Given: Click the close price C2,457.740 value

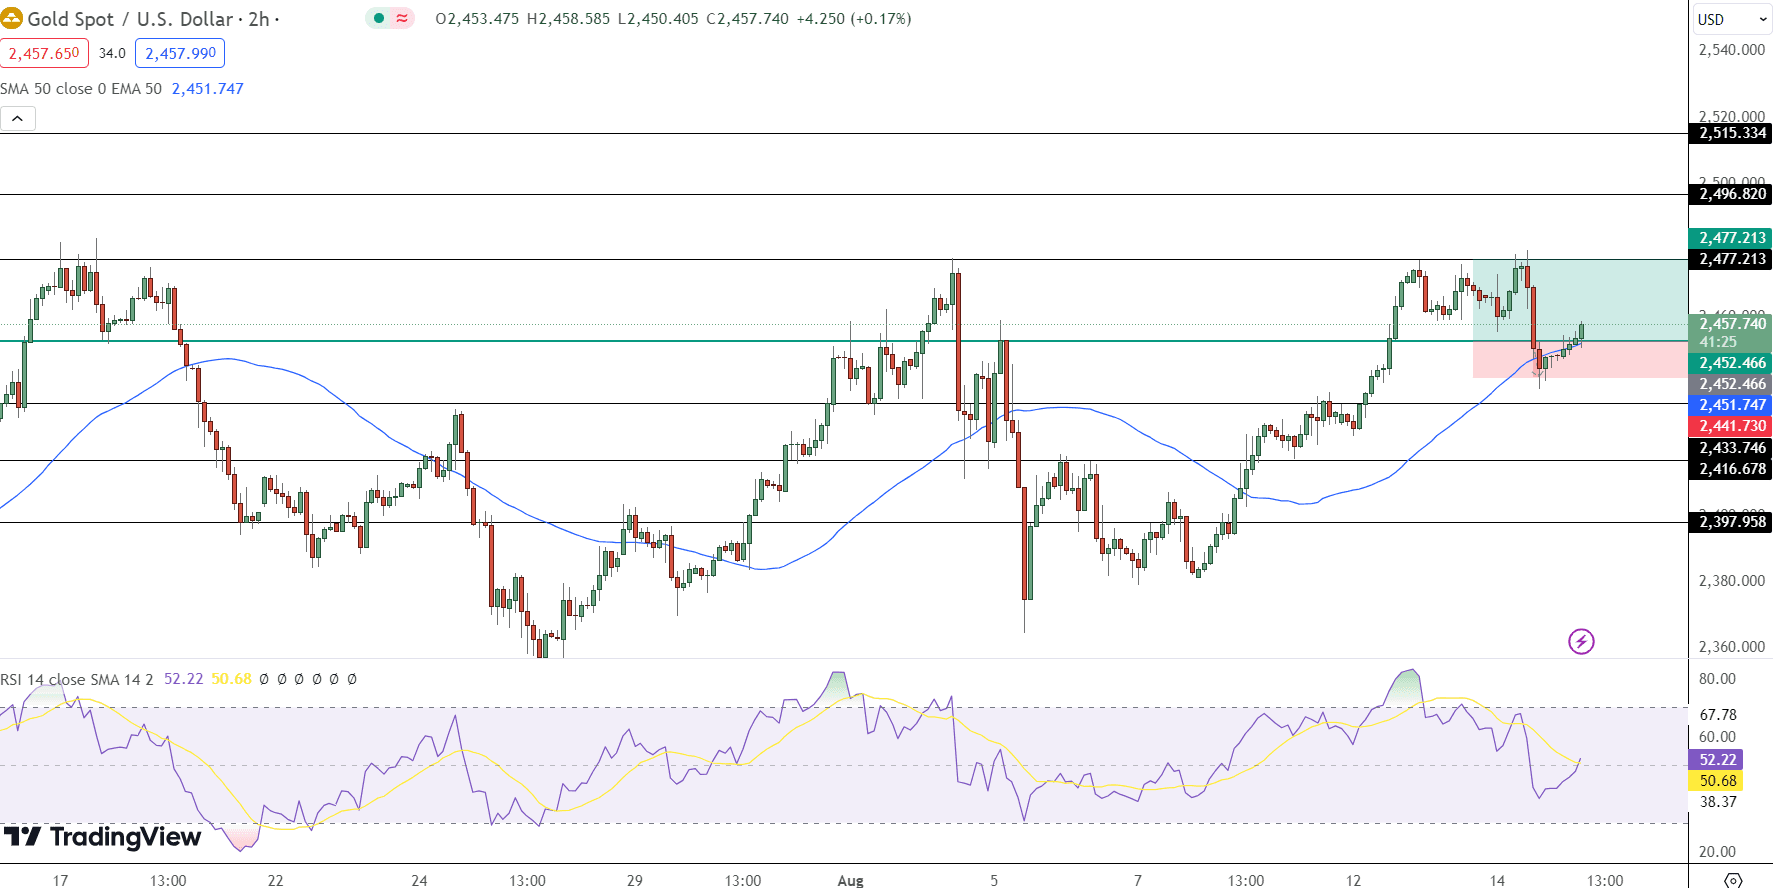Looking at the screenshot, I should (747, 19).
